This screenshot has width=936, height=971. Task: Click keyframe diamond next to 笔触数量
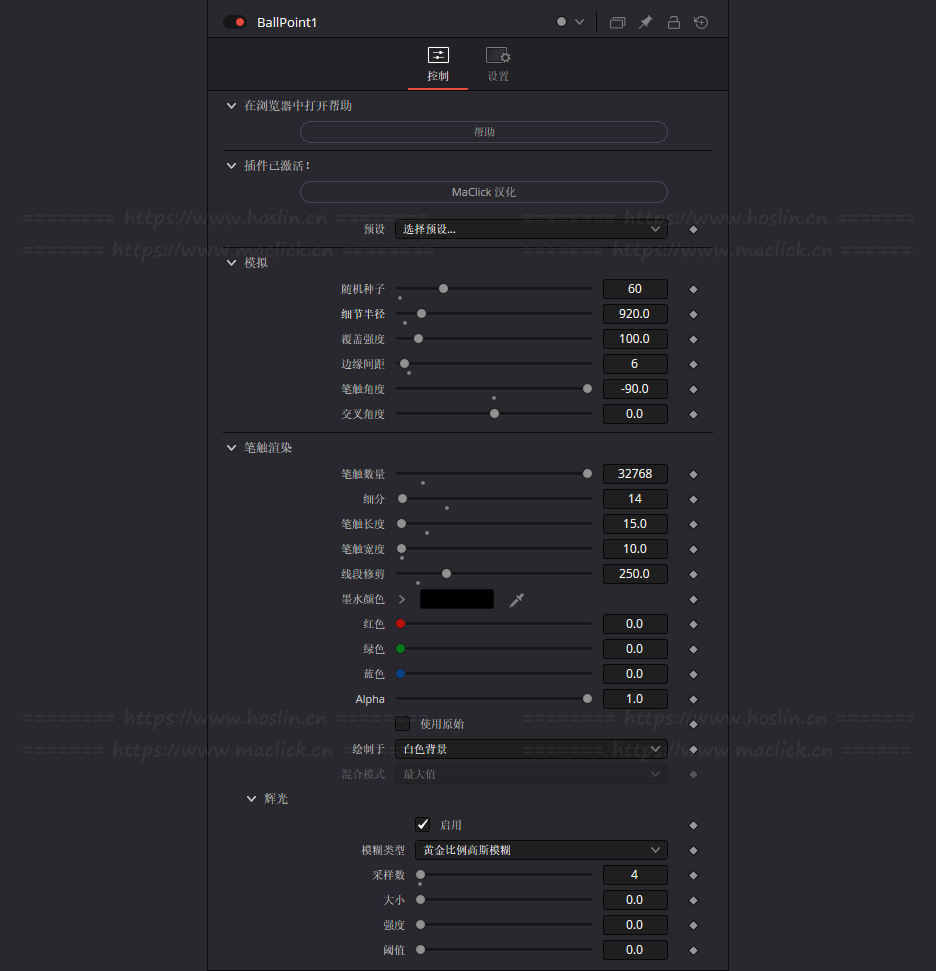tap(693, 475)
